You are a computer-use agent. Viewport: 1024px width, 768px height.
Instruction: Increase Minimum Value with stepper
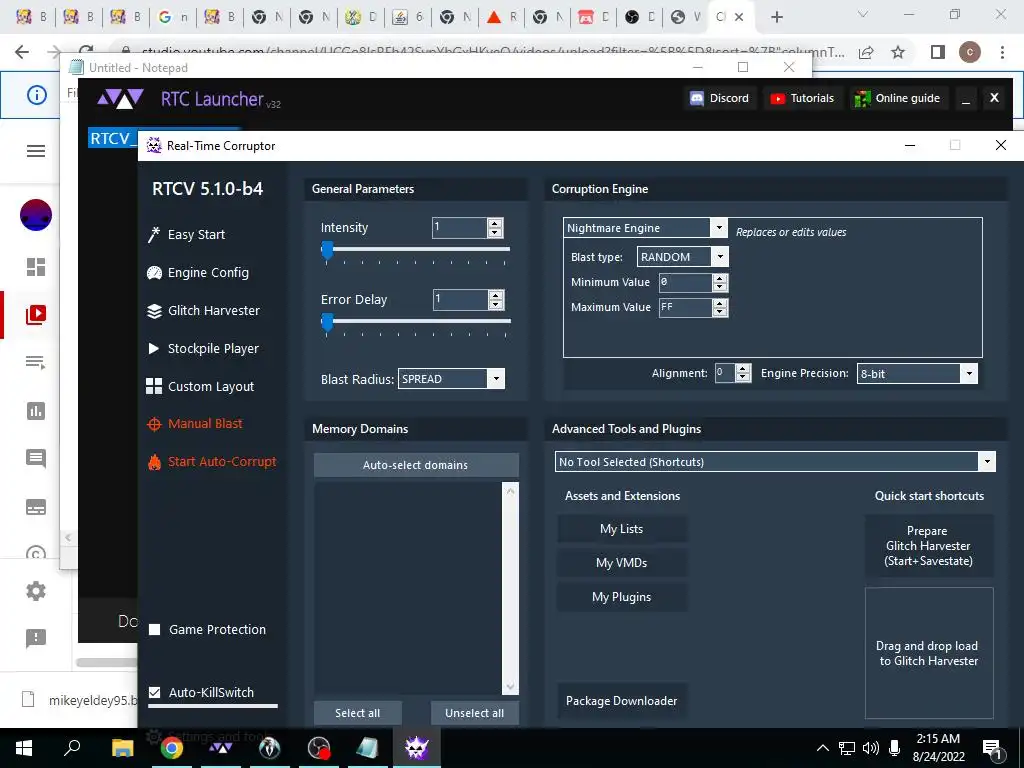720,278
